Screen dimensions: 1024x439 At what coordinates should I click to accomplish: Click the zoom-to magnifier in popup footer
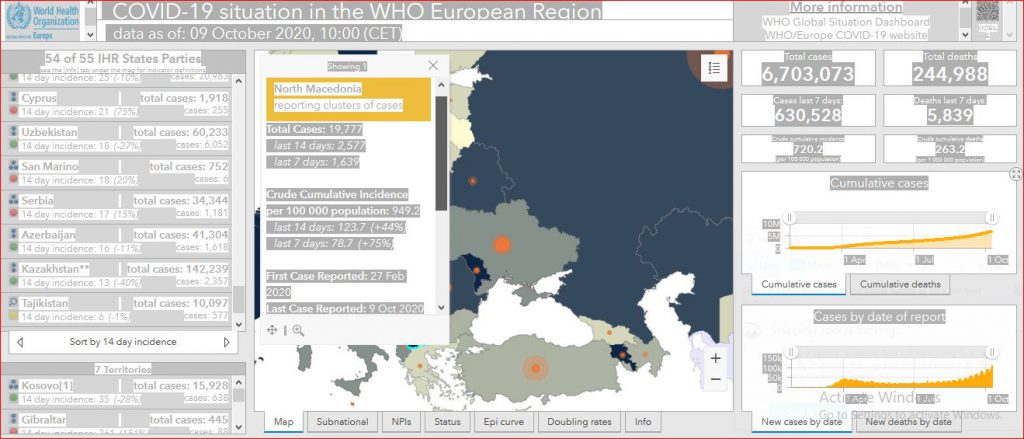298,330
